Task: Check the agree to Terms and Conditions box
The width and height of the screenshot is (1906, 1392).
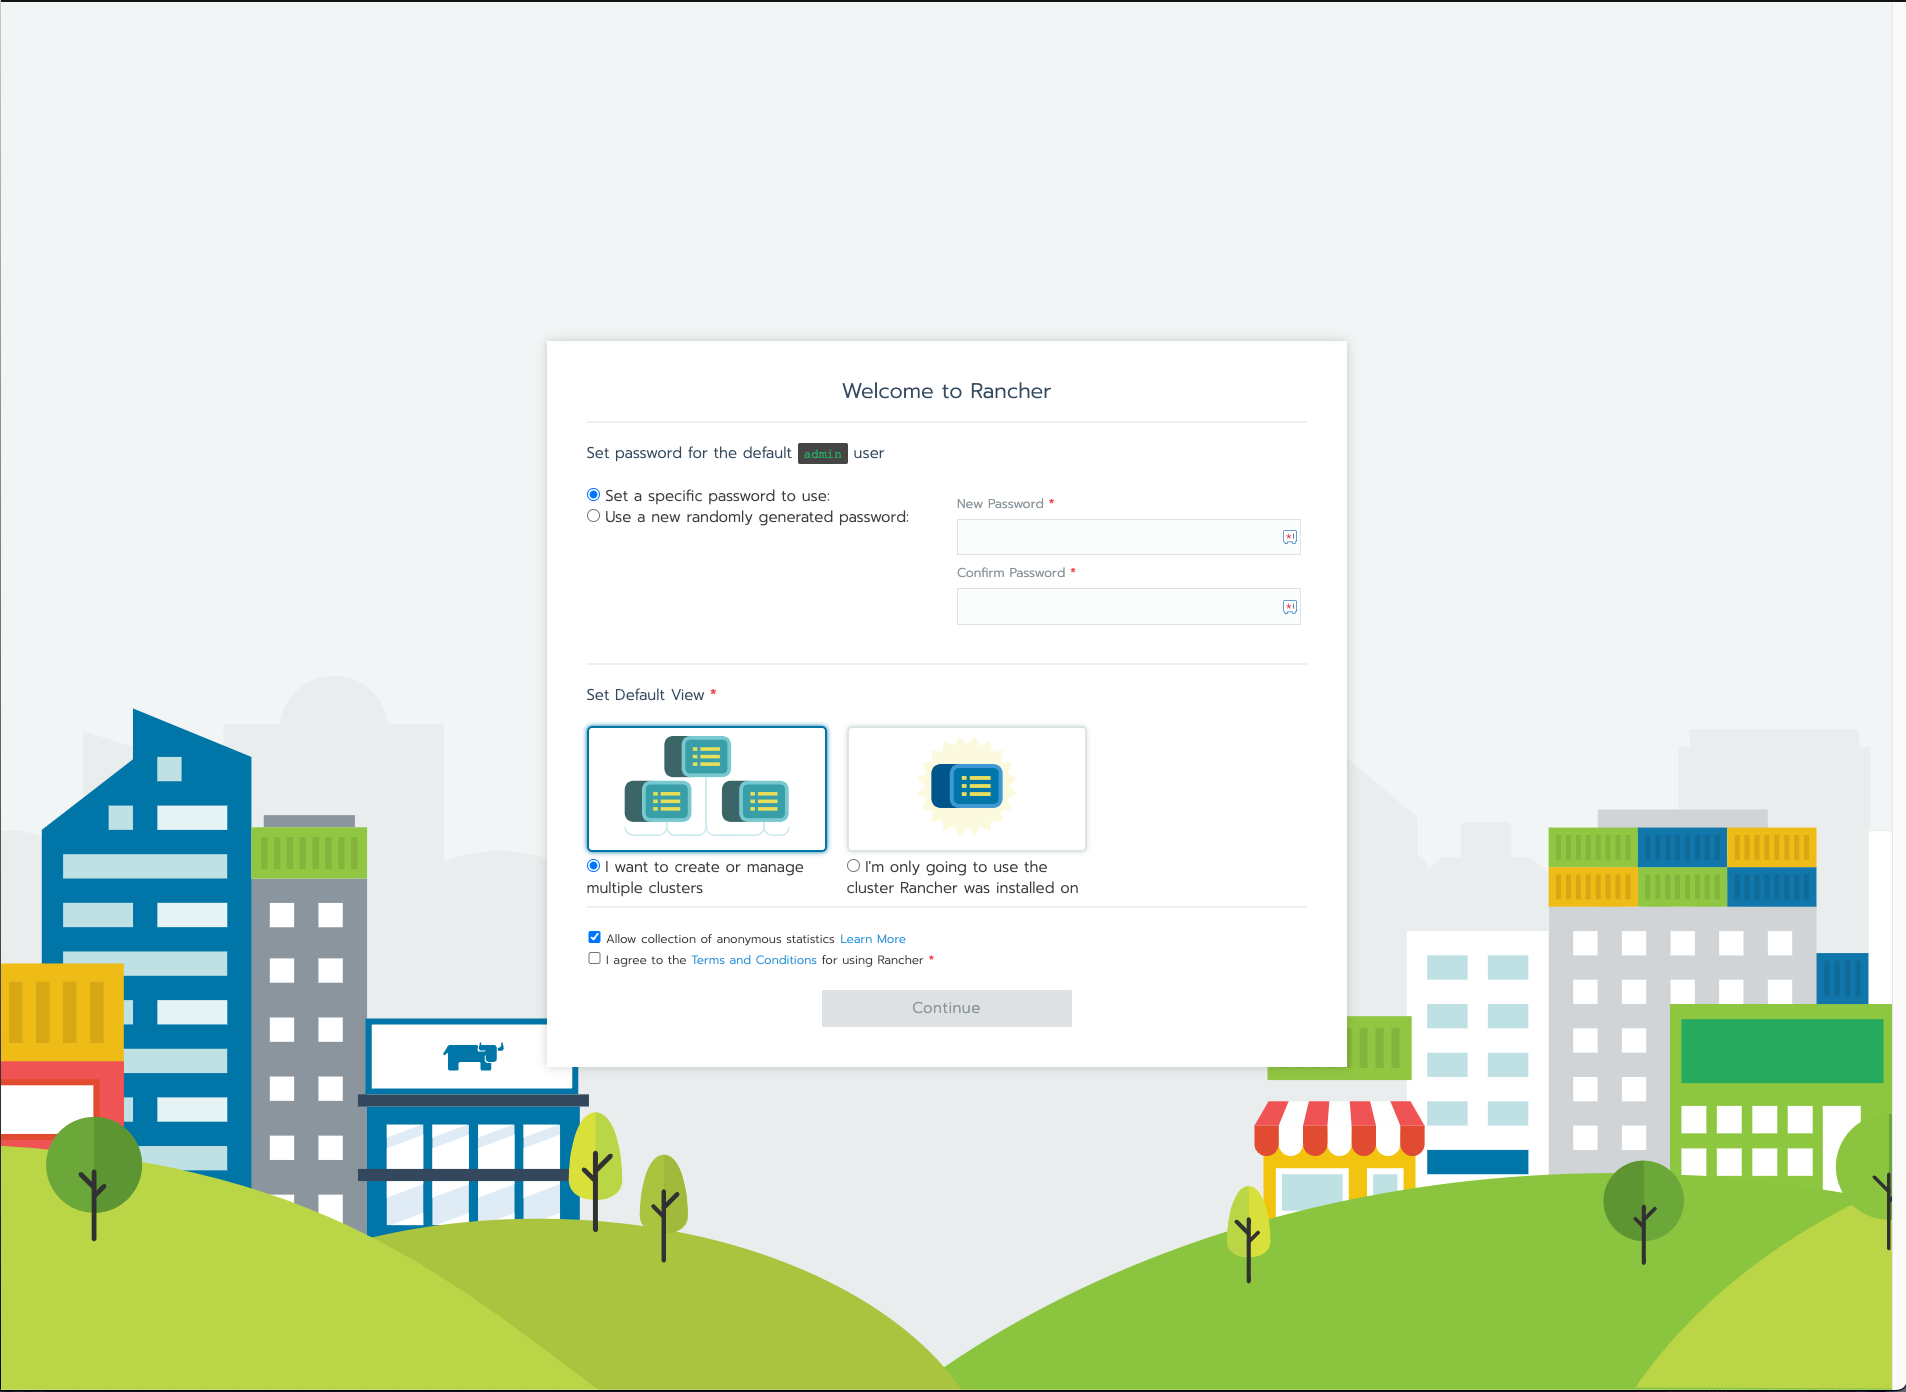Action: (x=594, y=958)
